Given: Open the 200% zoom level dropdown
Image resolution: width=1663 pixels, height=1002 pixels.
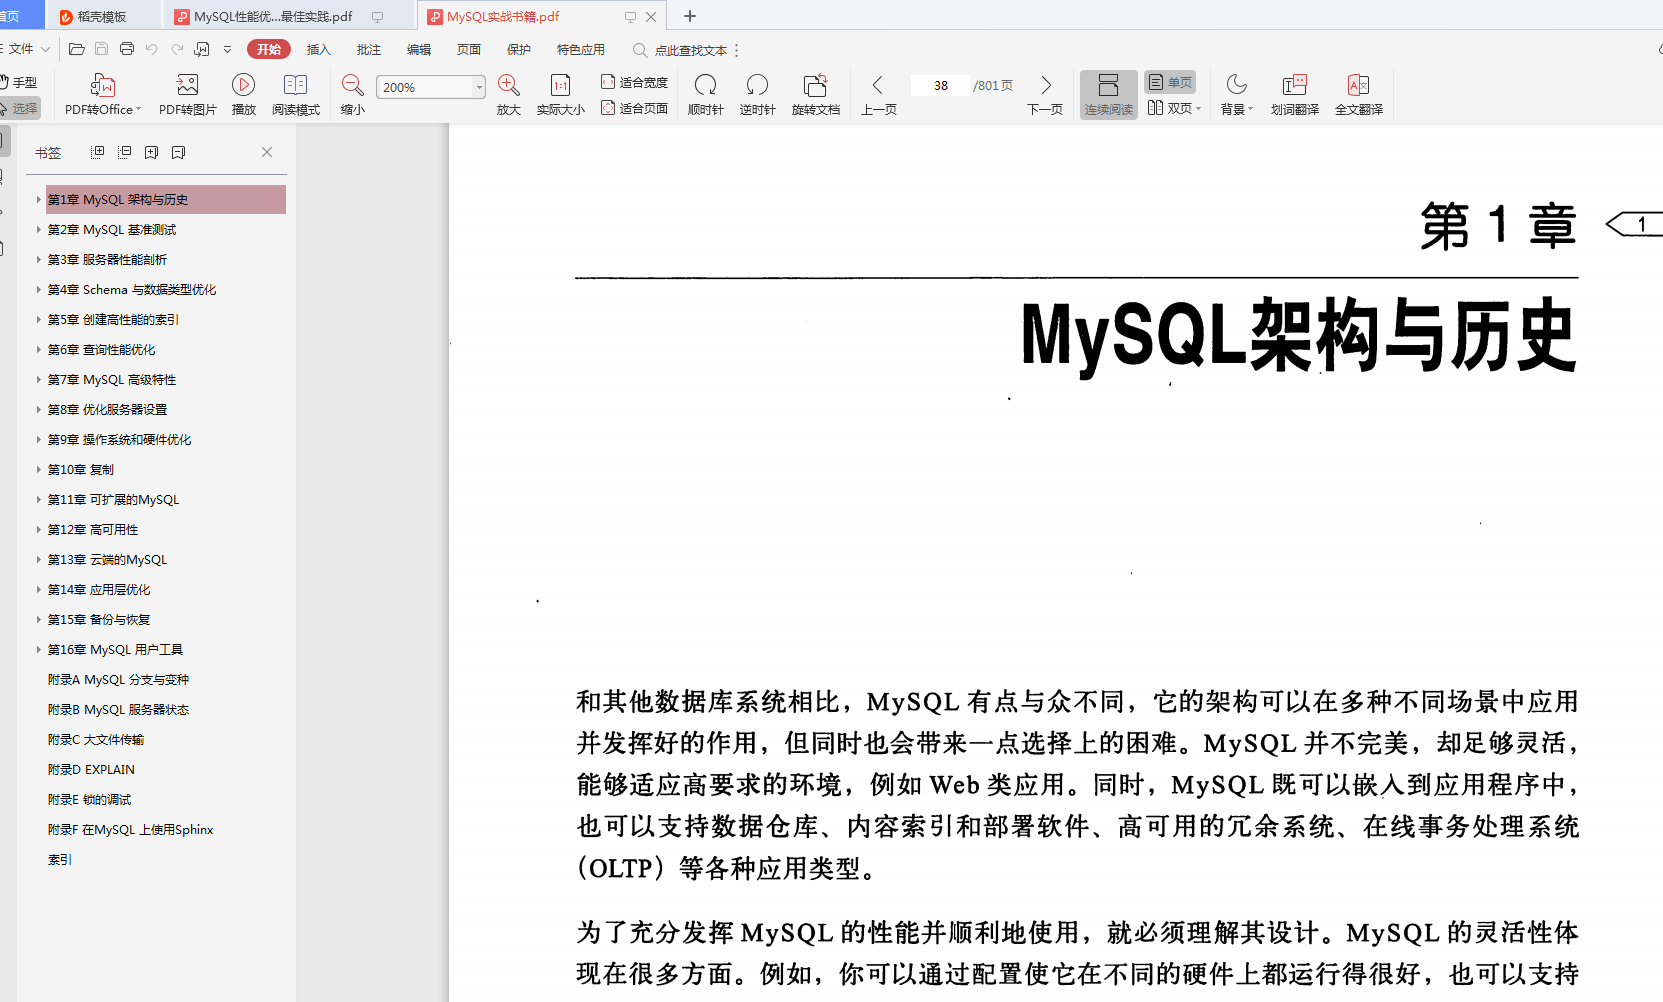Looking at the screenshot, I should pos(478,87).
